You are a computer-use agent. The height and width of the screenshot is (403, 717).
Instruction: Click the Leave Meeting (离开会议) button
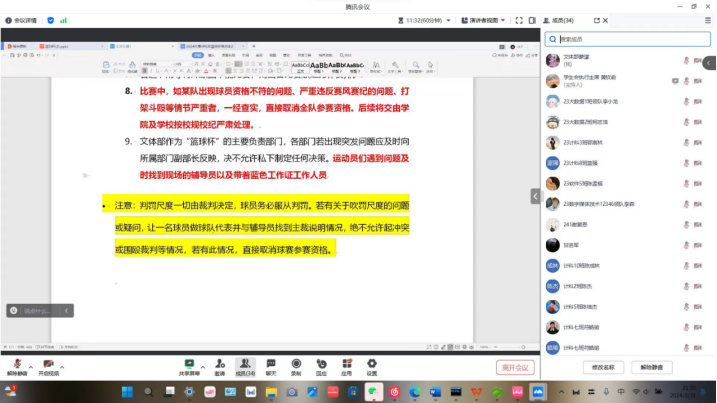tap(514, 367)
